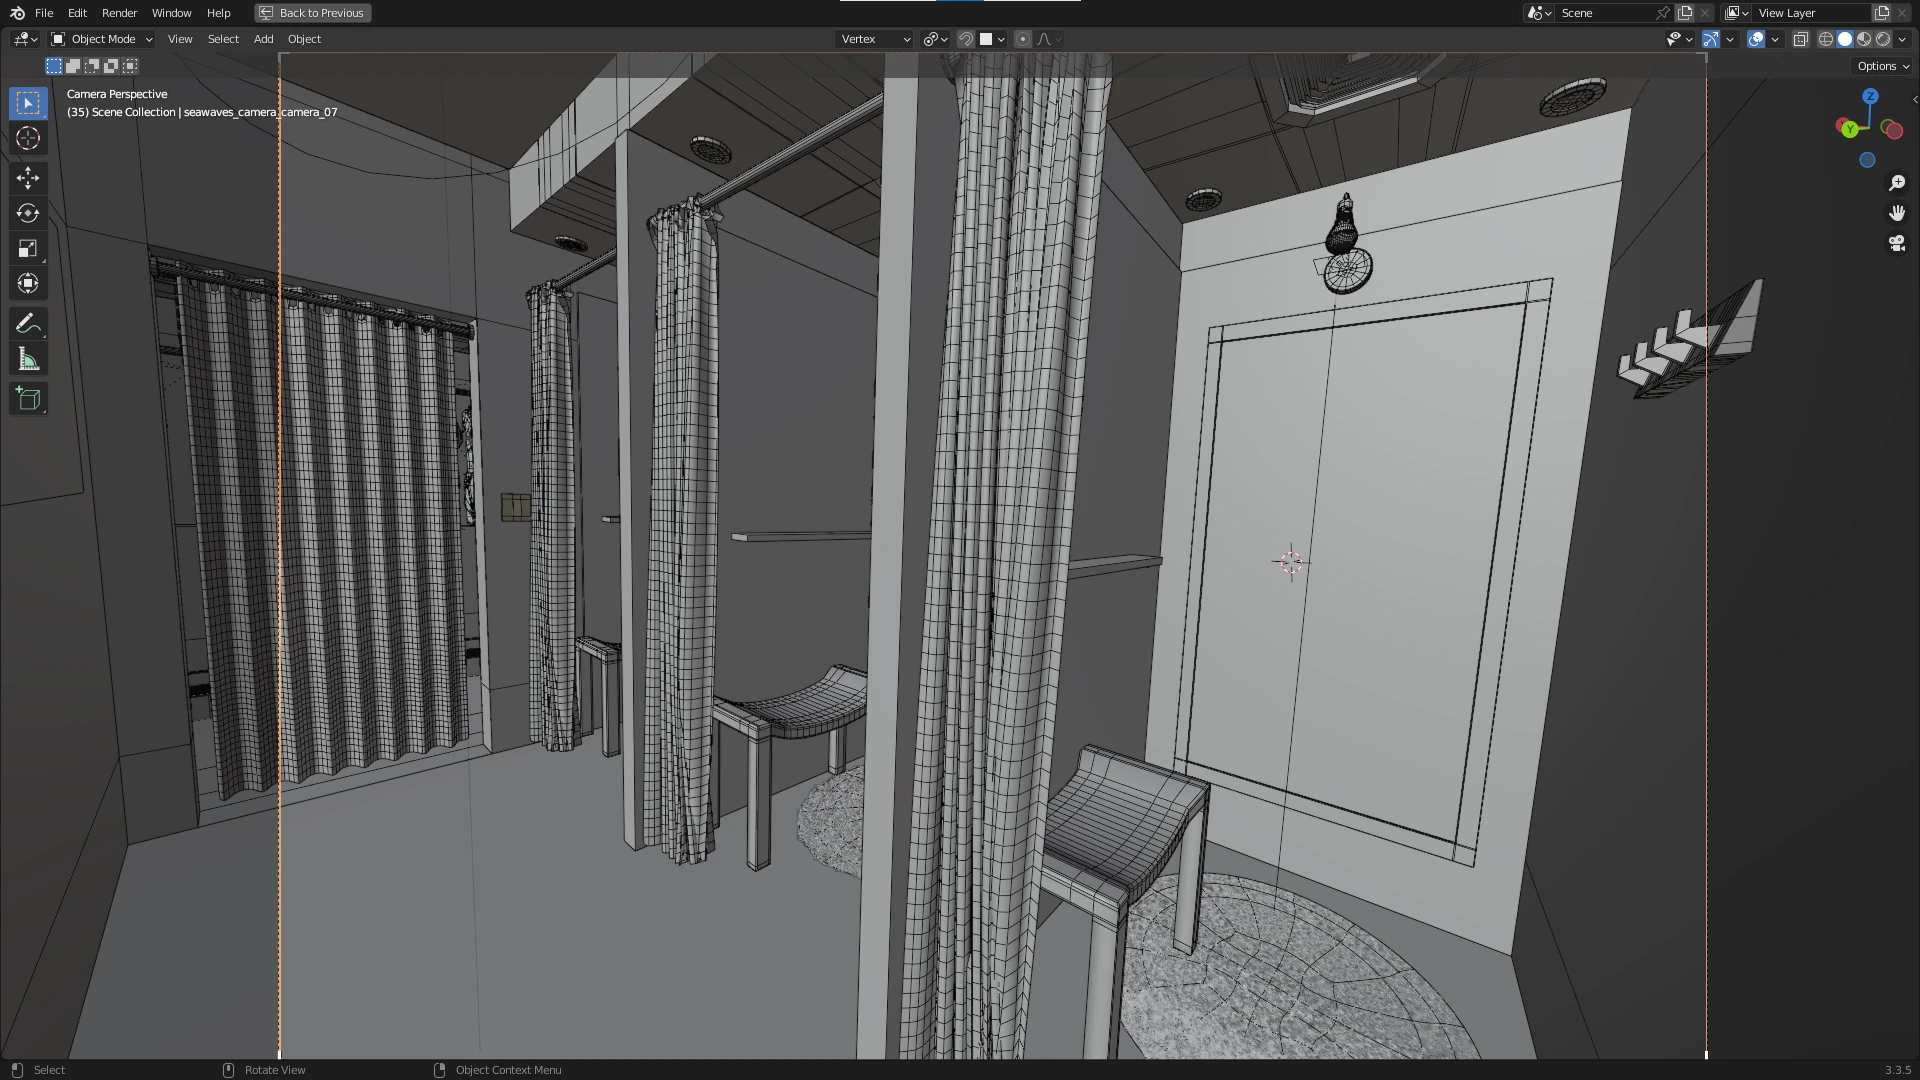Click the negative Z axis gizmo dot
Viewport: 1920px width, 1080px height.
coord(1867,160)
